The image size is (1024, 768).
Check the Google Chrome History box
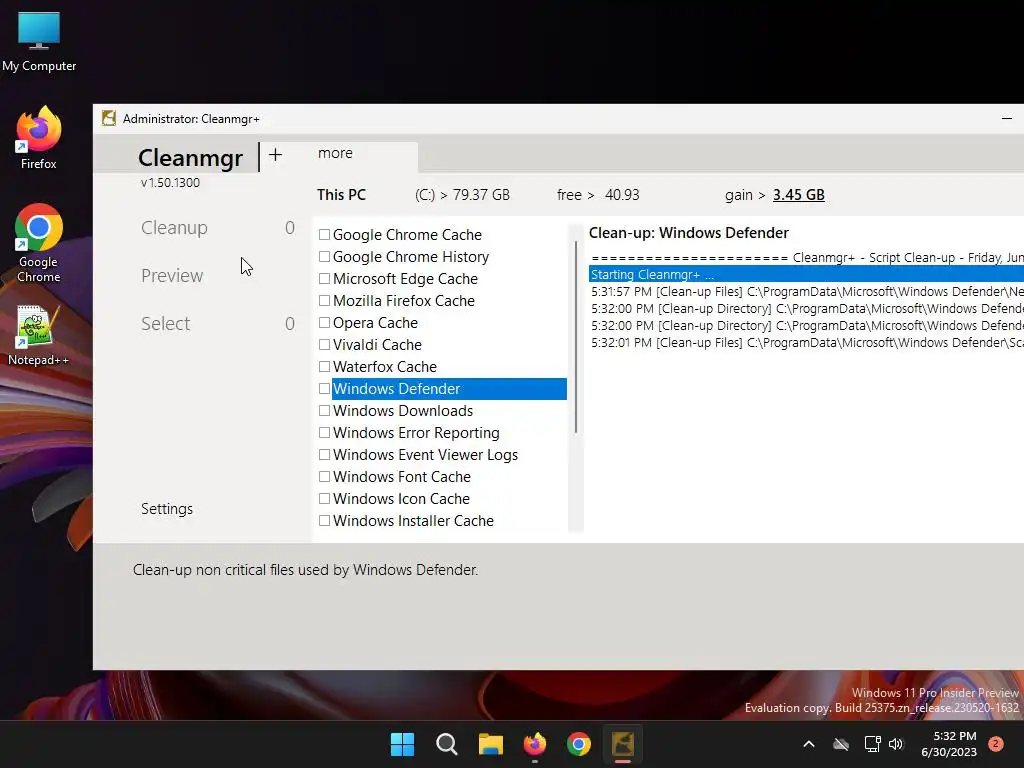tap(324, 257)
